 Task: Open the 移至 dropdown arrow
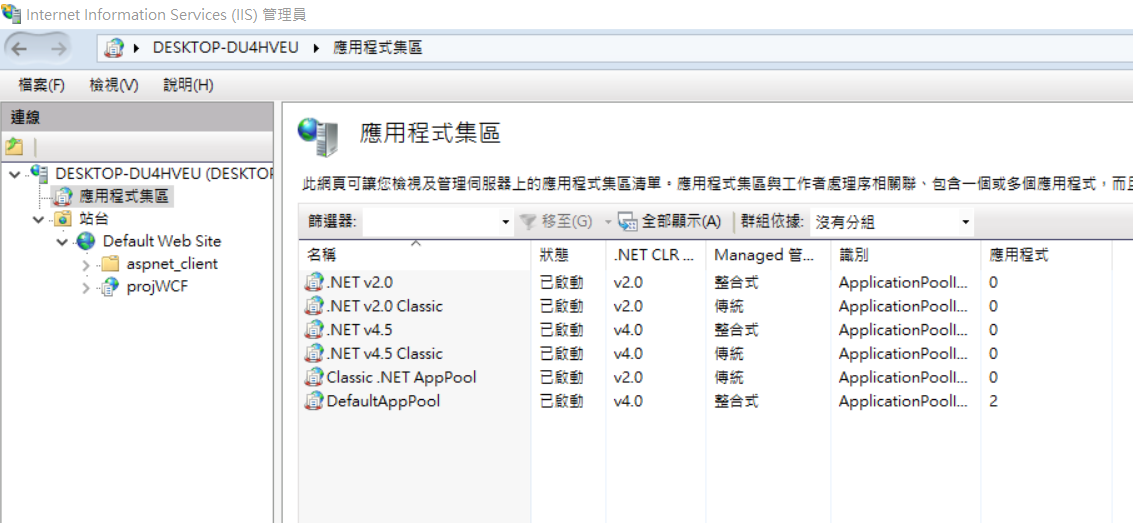[x=608, y=222]
